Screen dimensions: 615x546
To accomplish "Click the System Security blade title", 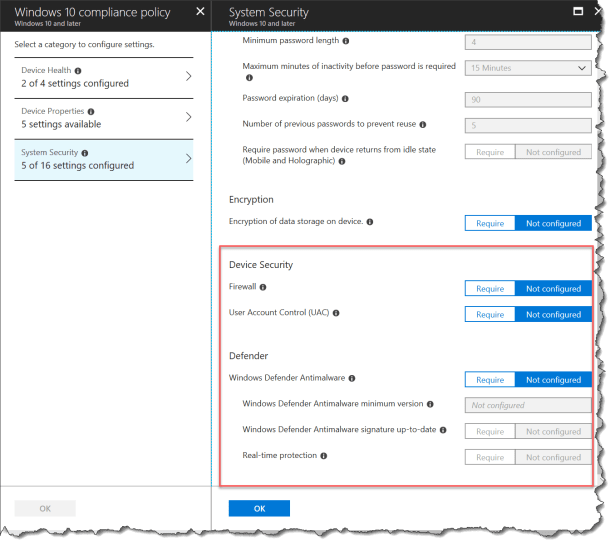I will coord(269,12).
